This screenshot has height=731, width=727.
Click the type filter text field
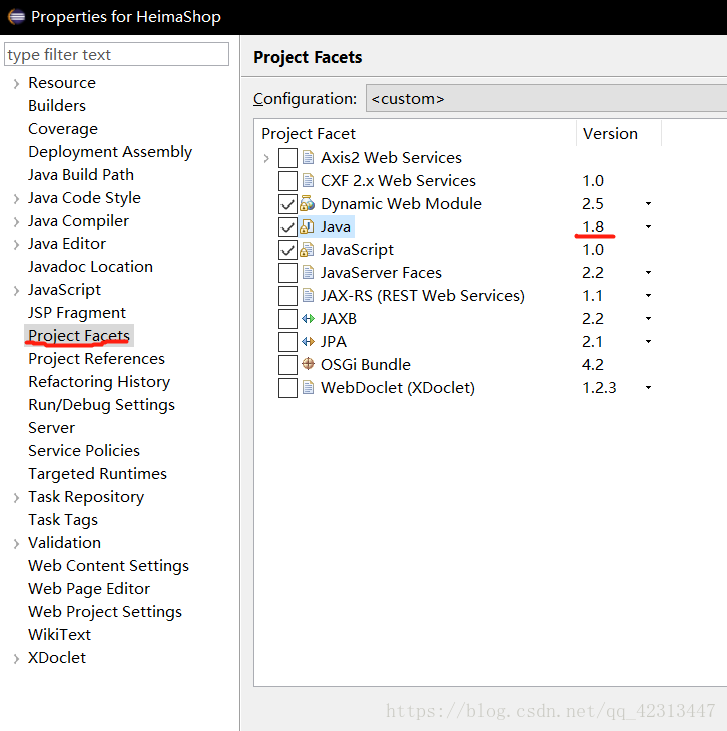(x=117, y=54)
